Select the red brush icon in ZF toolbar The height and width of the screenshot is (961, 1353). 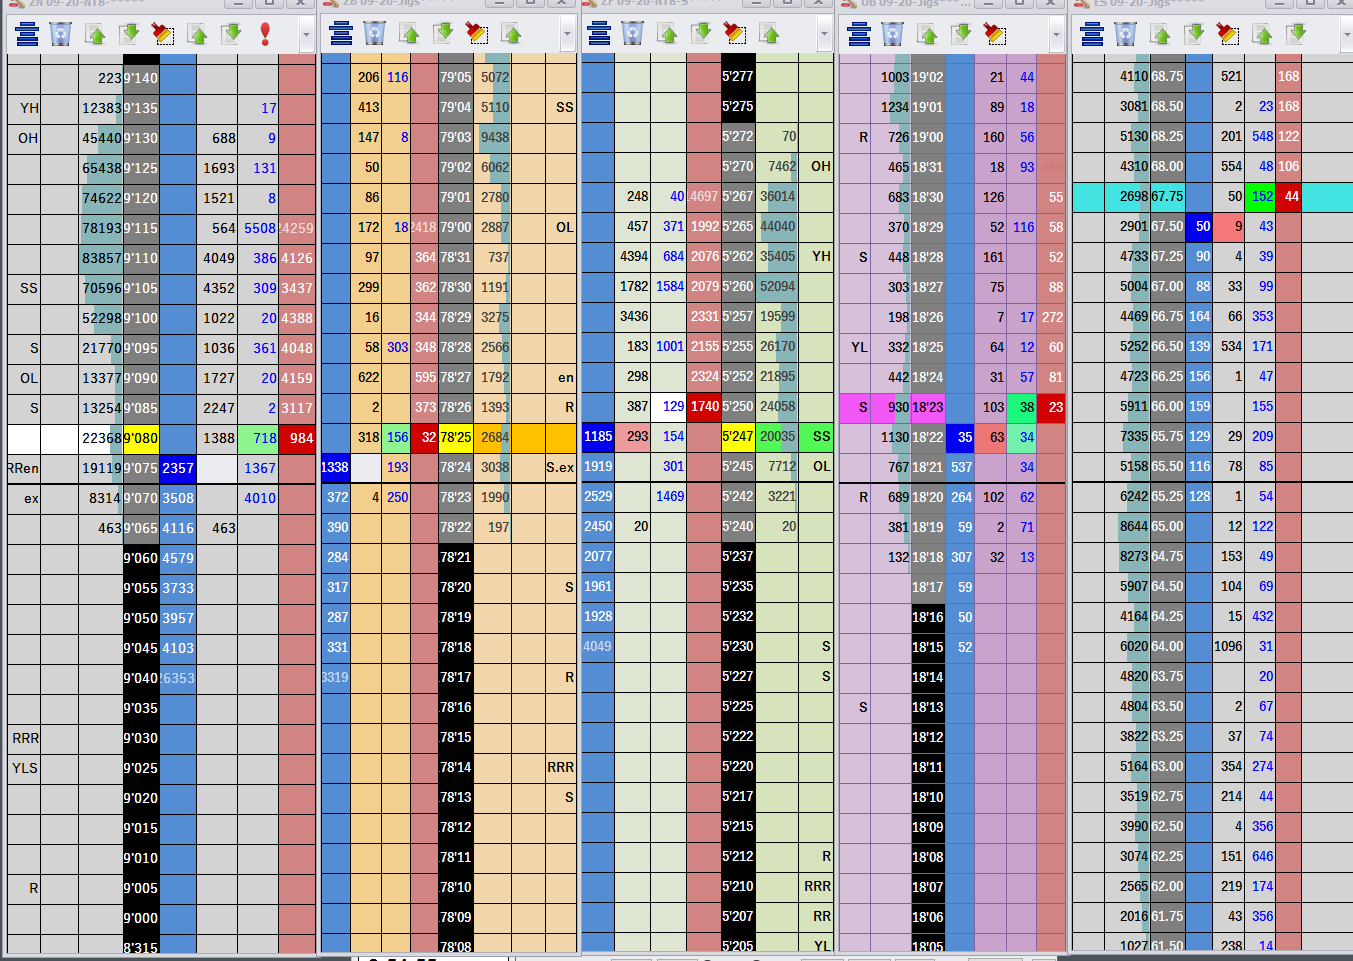coord(735,35)
